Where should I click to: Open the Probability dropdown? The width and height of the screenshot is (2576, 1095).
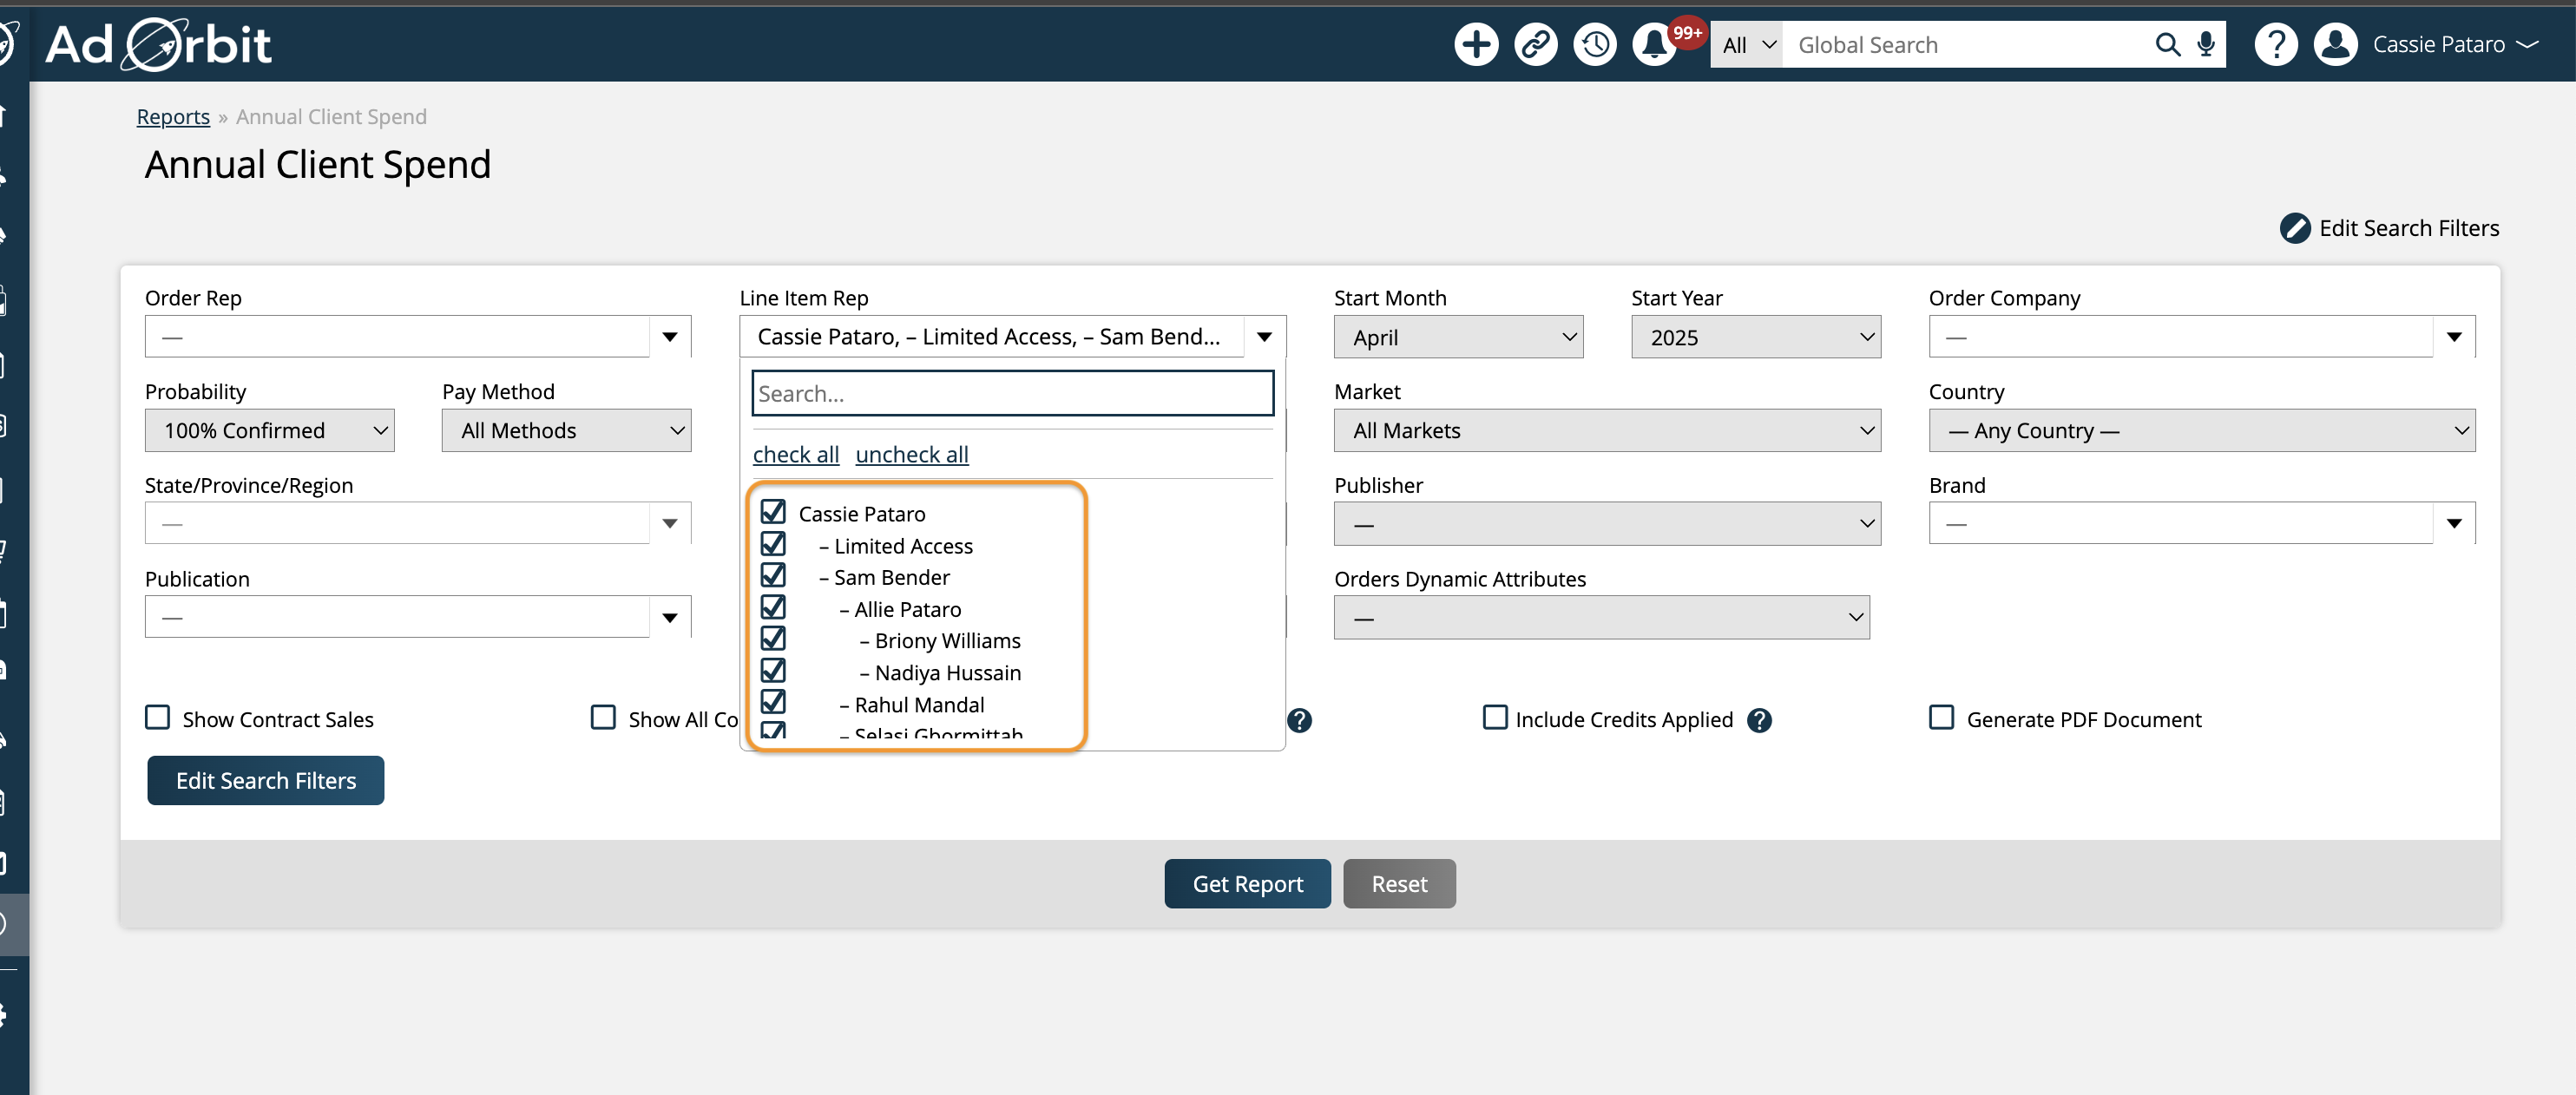pyautogui.click(x=269, y=431)
